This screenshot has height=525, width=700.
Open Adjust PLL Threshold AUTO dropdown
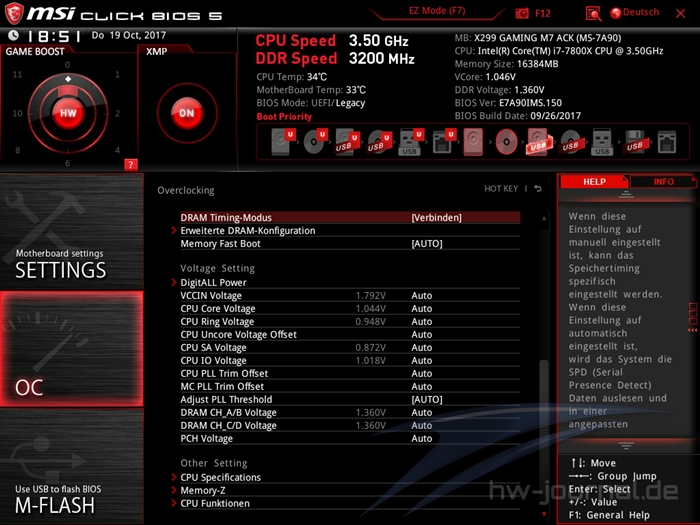point(427,400)
